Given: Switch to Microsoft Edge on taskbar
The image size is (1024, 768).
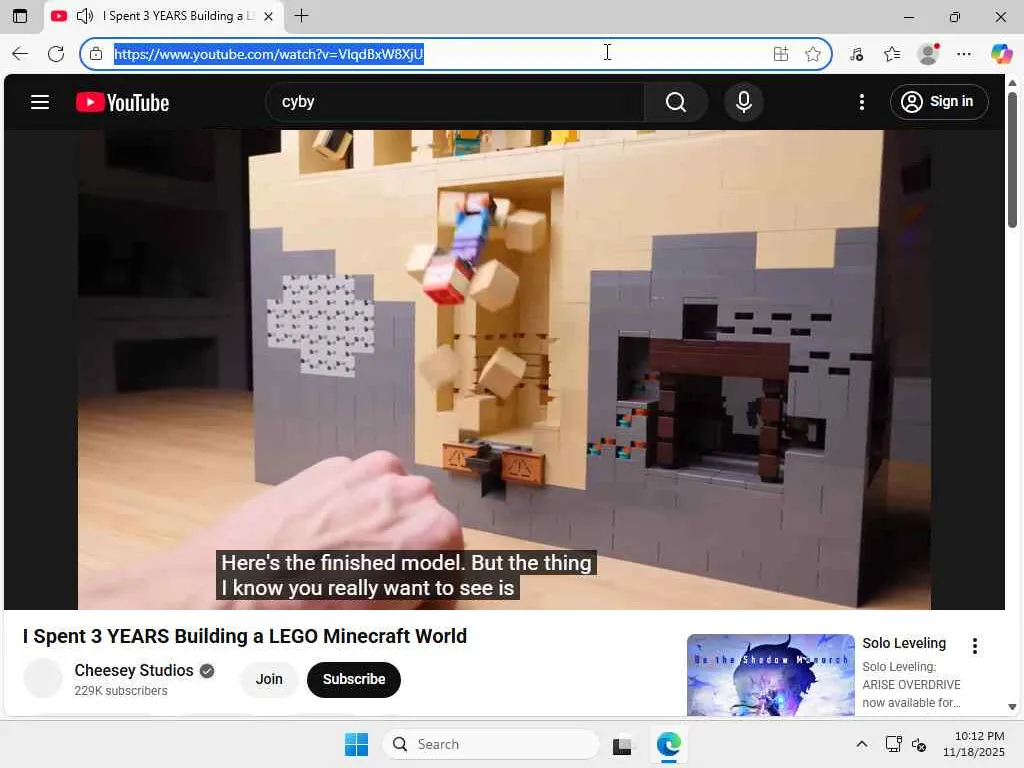Looking at the screenshot, I should (668, 744).
